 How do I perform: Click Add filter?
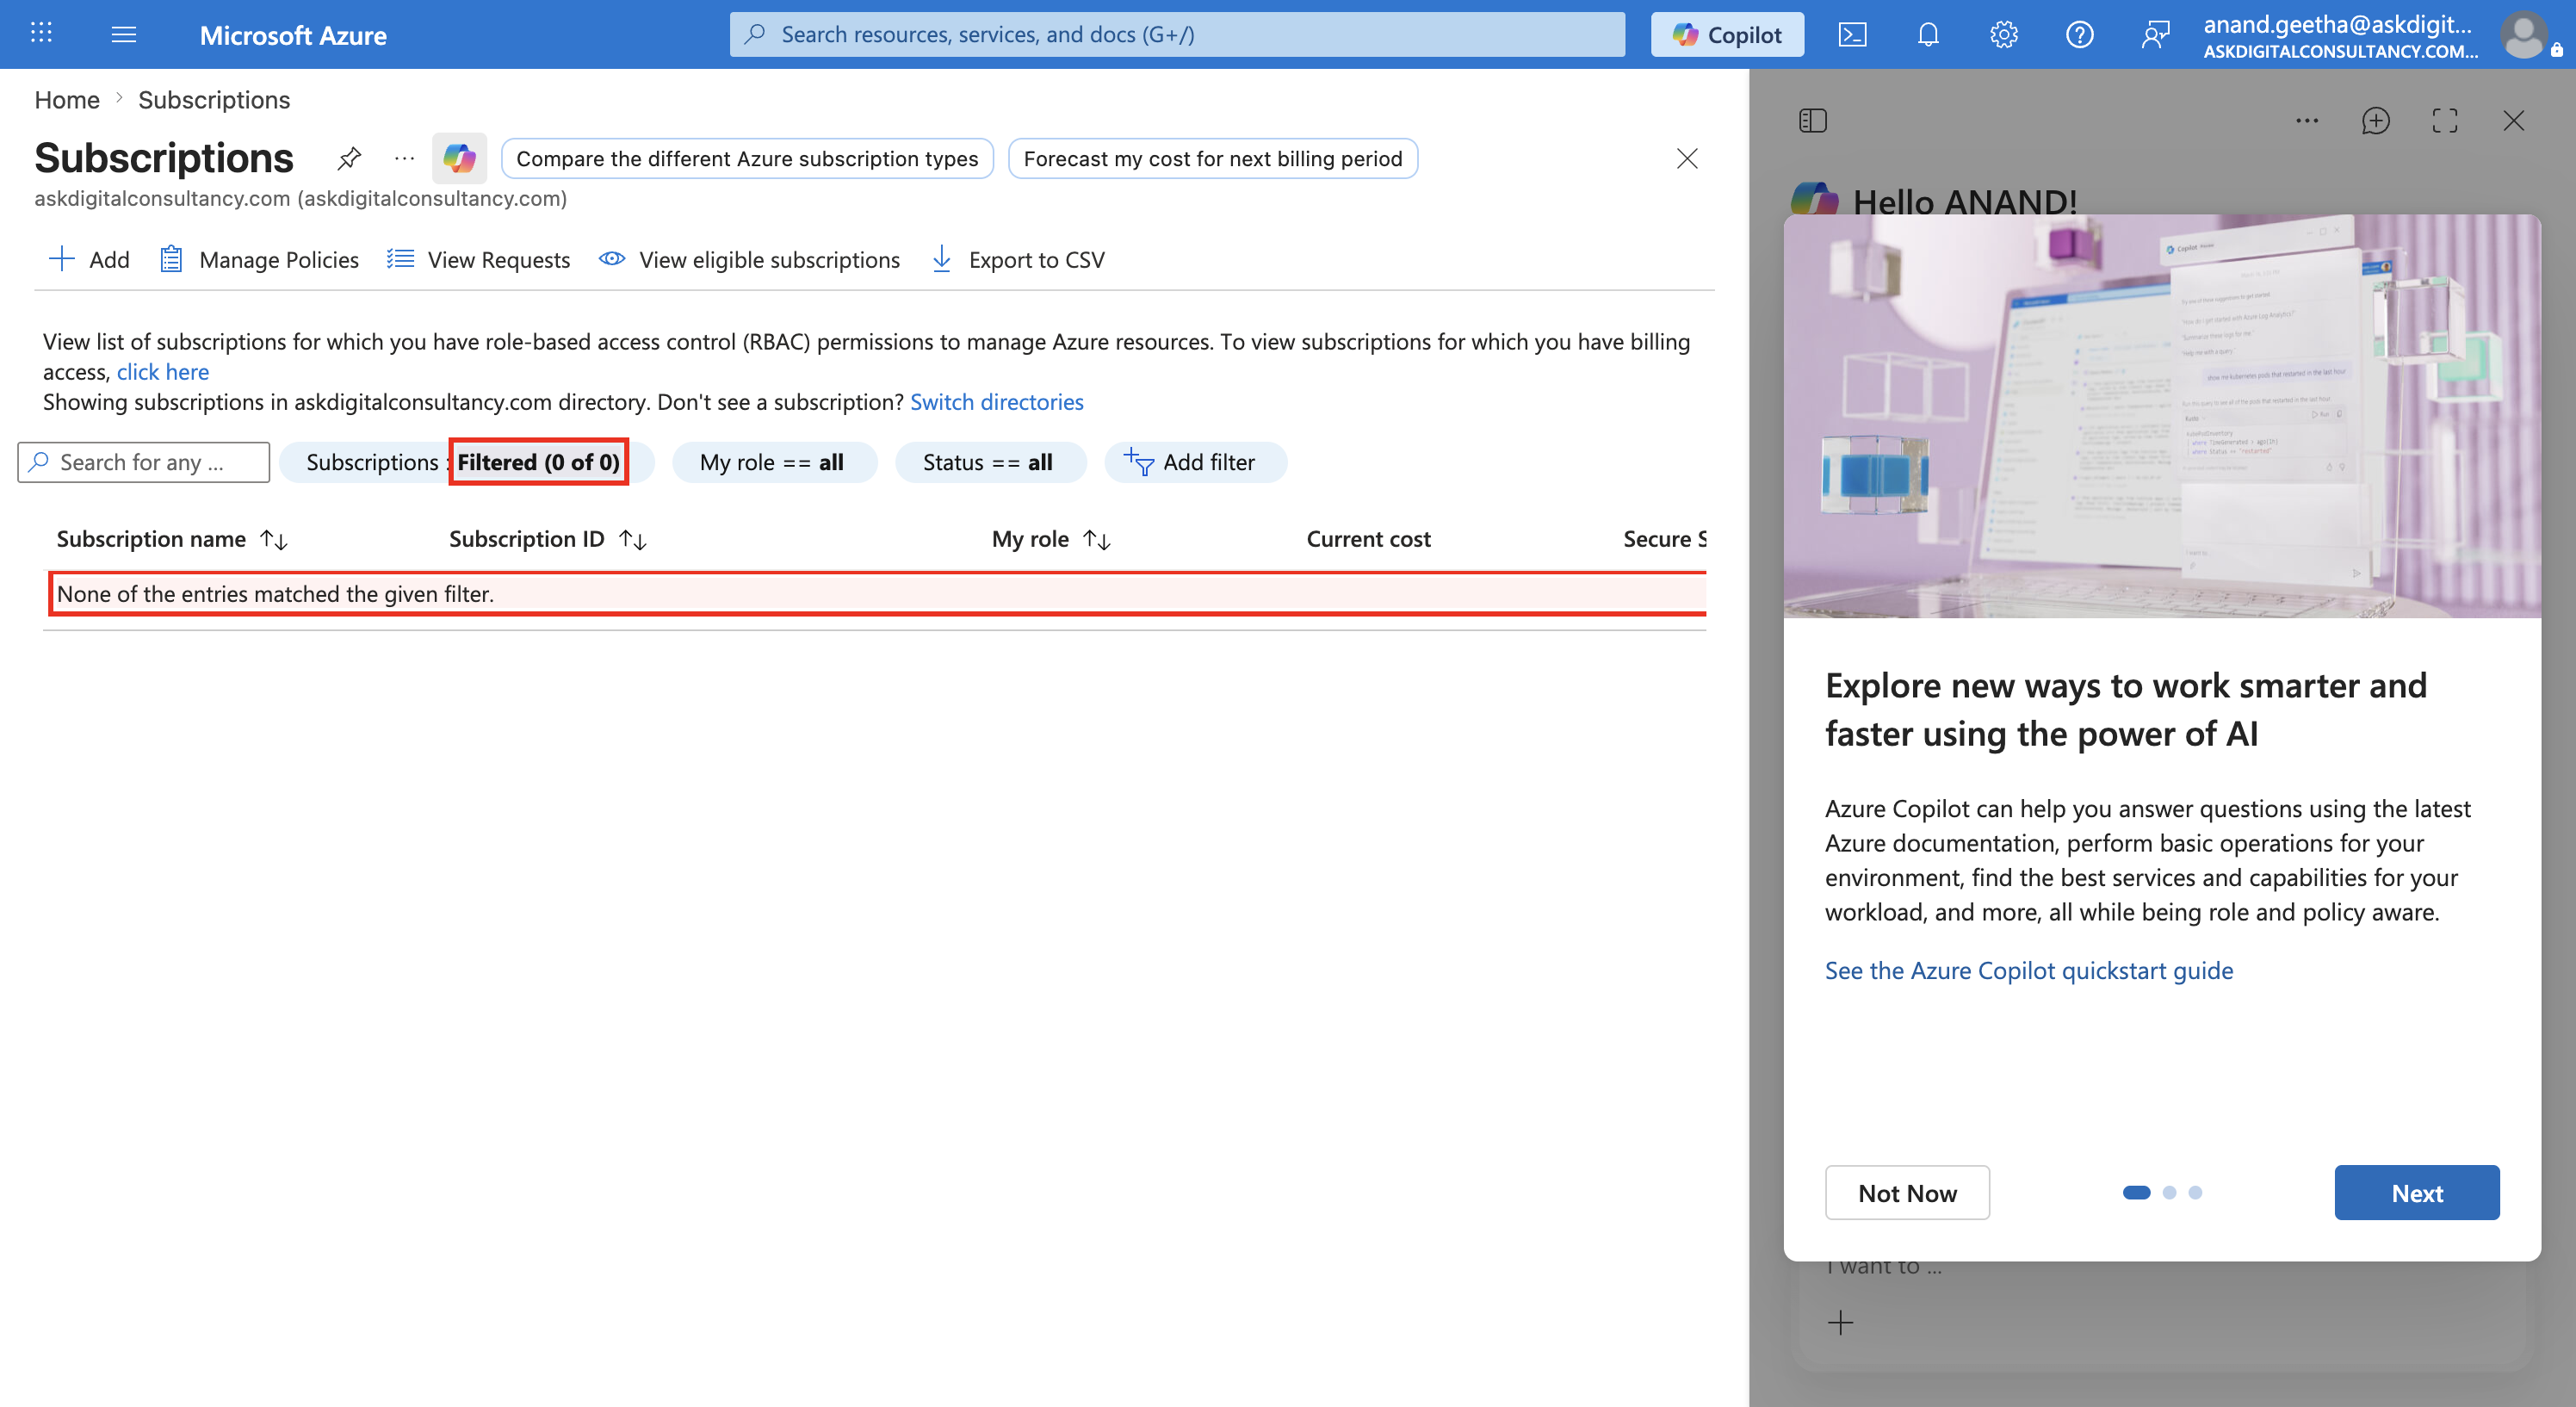1195,462
